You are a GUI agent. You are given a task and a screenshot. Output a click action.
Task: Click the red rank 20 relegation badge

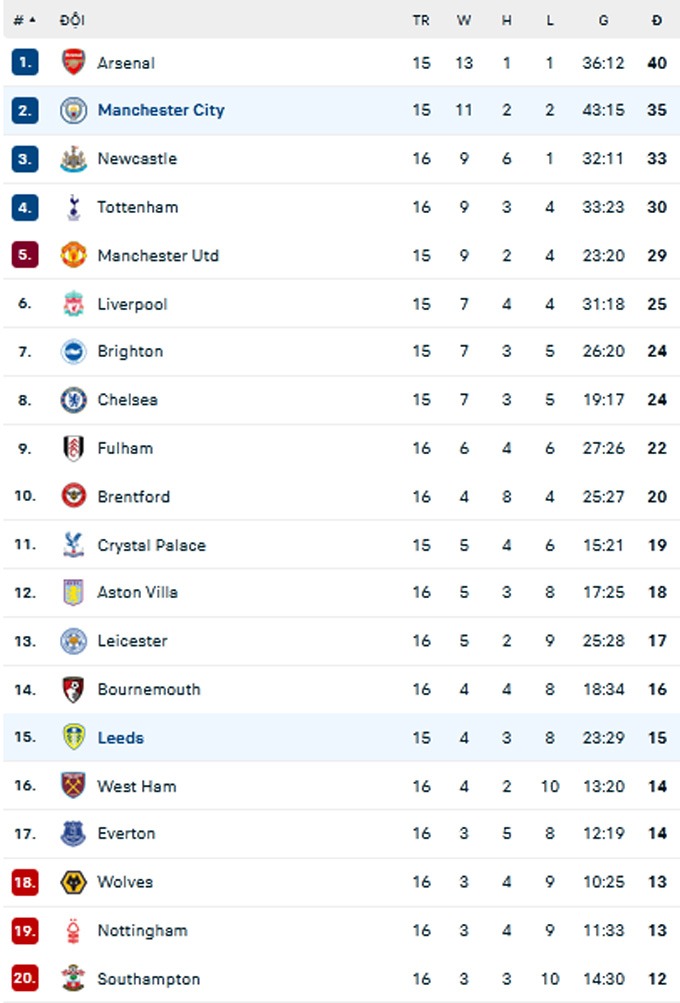[x=25, y=979]
